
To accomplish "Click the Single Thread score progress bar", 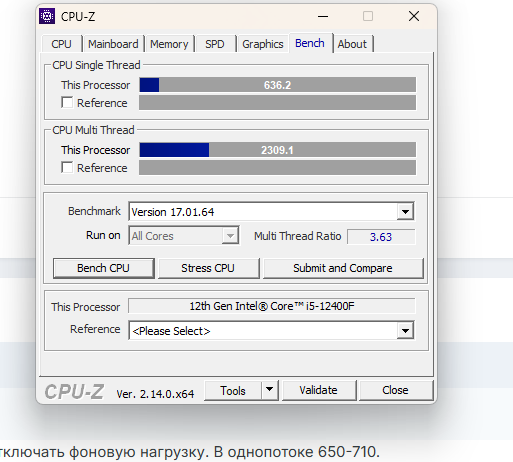I will pos(277,85).
